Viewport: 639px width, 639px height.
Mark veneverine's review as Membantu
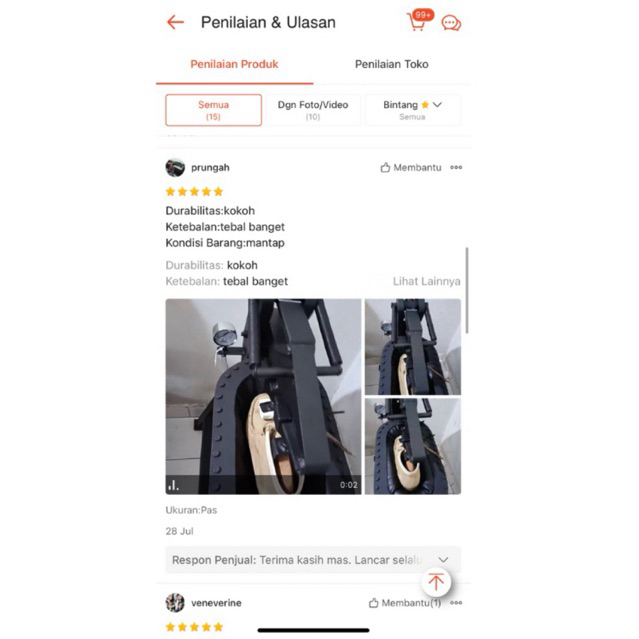tap(405, 603)
